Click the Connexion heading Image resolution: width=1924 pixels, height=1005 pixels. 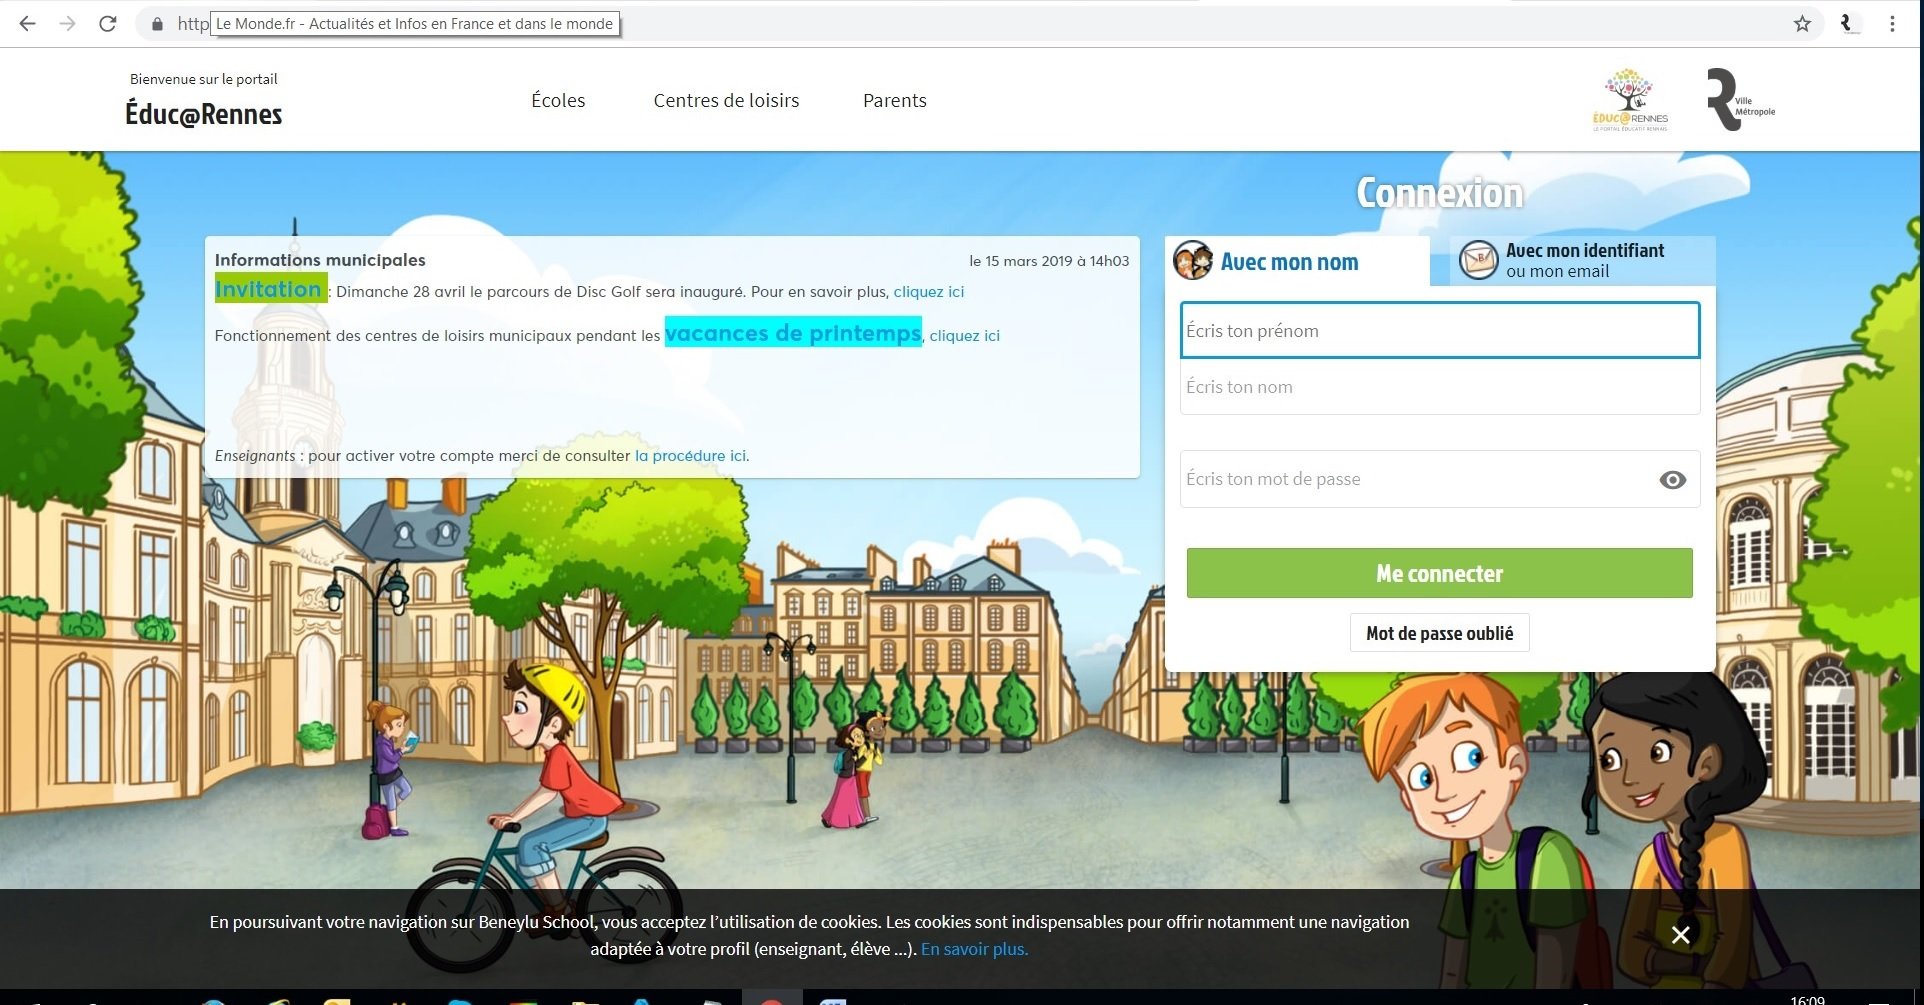click(1439, 193)
